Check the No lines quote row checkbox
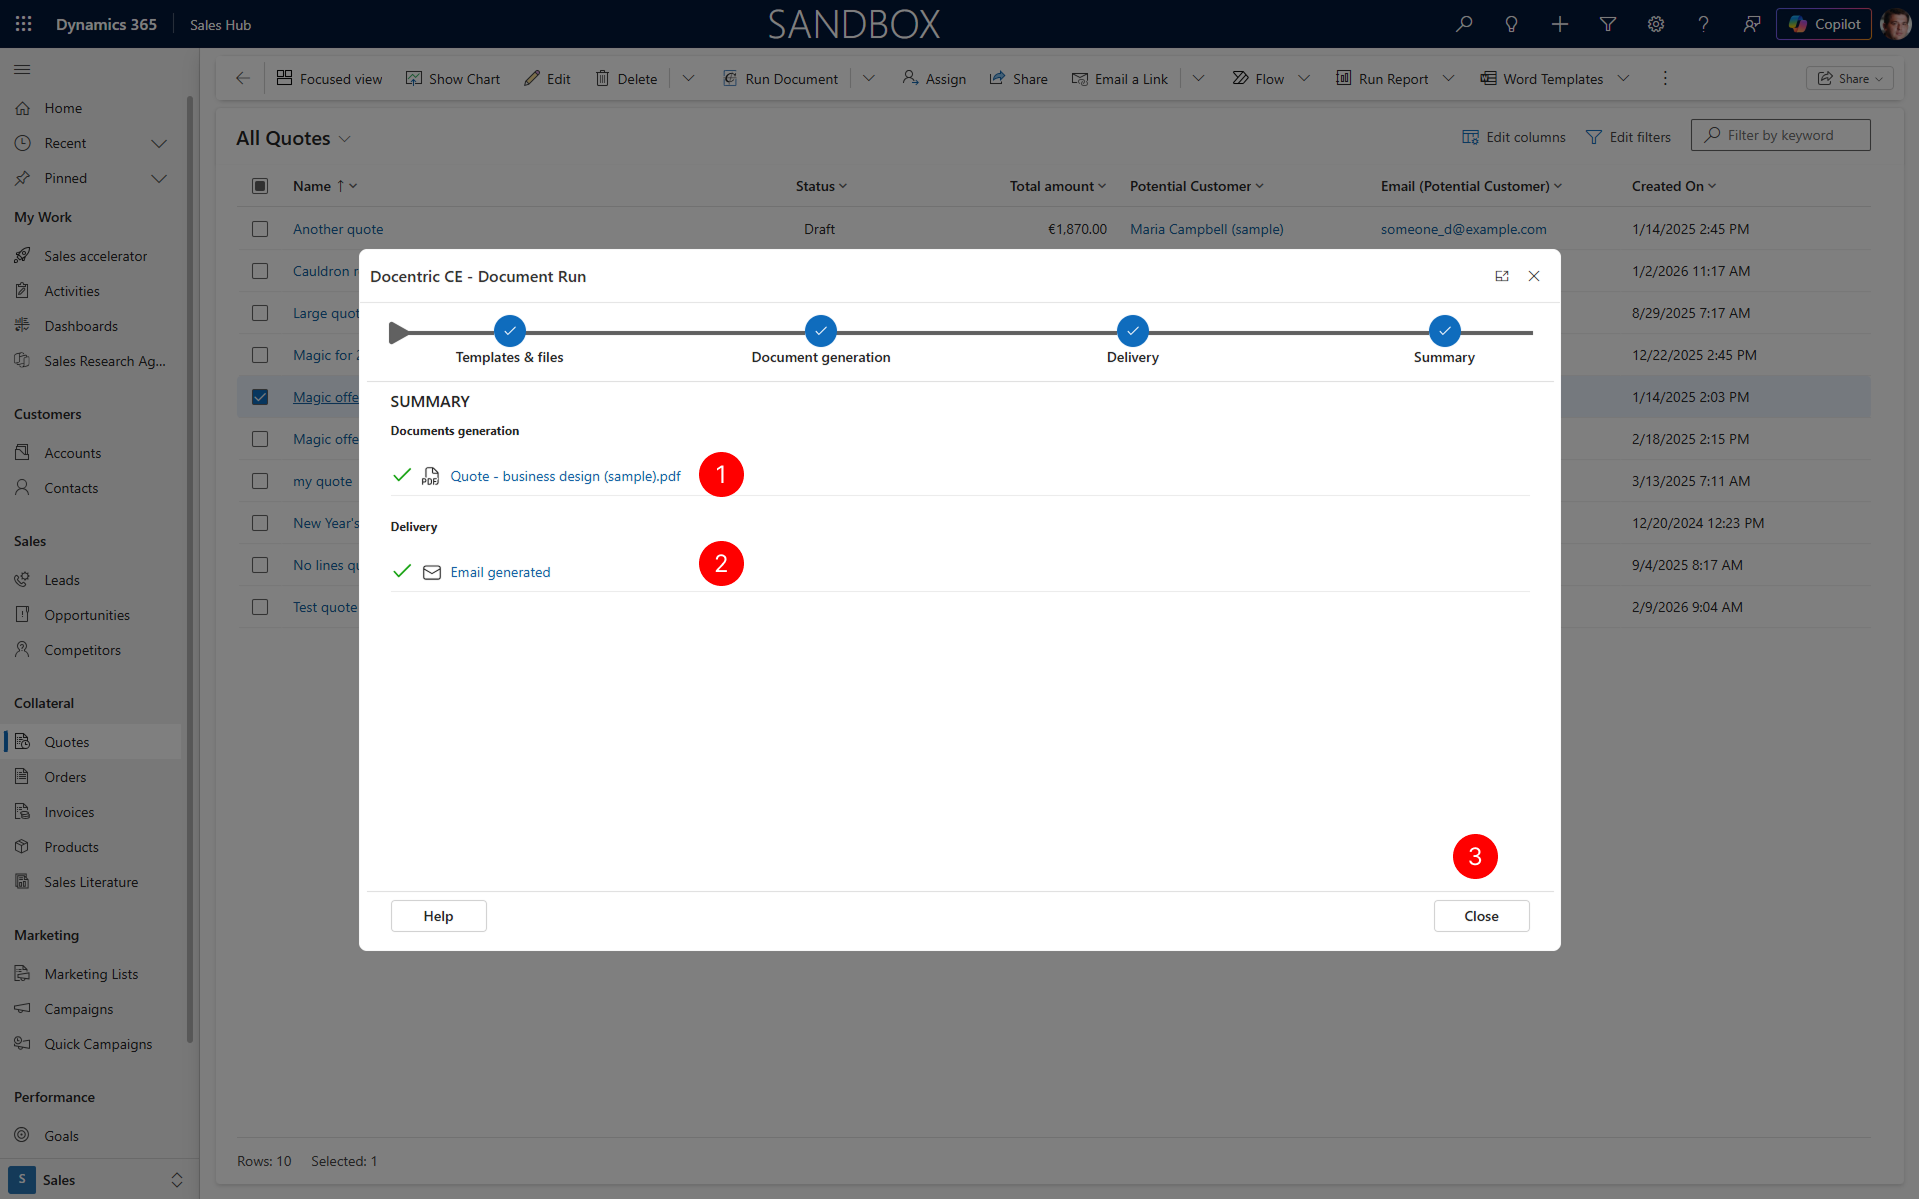 (x=260, y=565)
